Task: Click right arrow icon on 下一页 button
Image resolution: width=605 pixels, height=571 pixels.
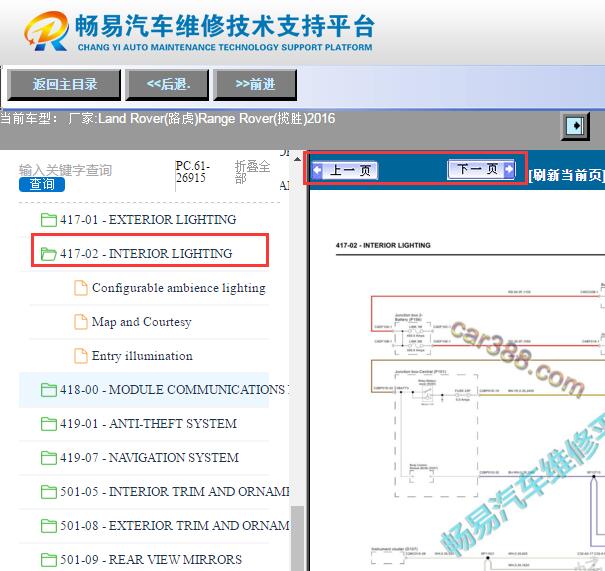Action: (x=509, y=169)
